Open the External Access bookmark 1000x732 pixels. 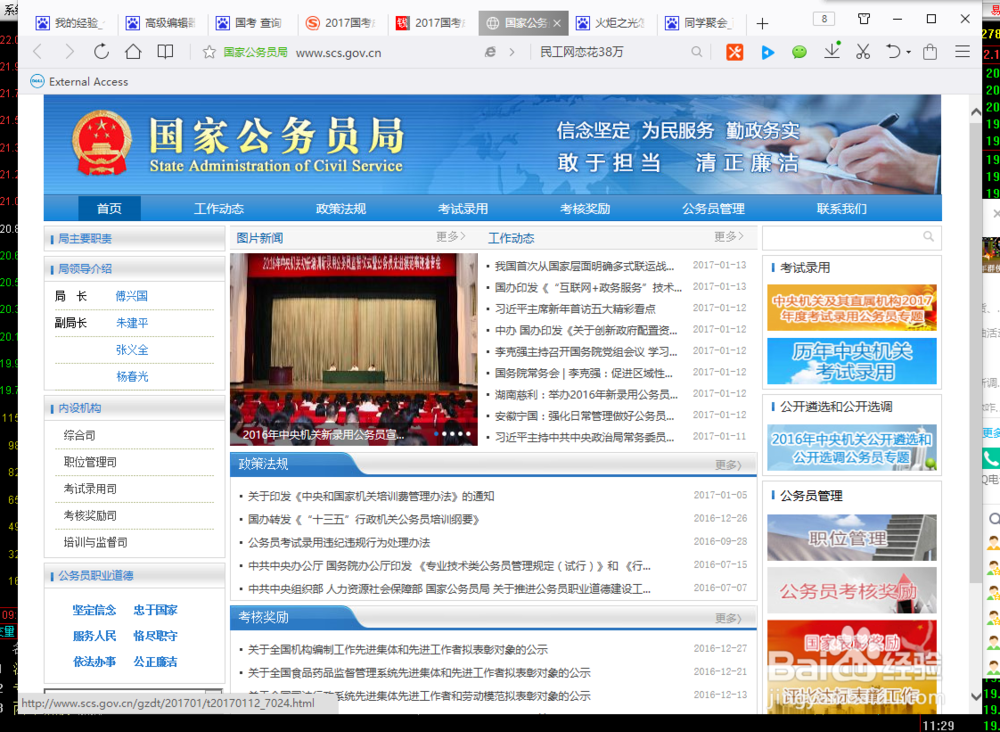(x=80, y=82)
